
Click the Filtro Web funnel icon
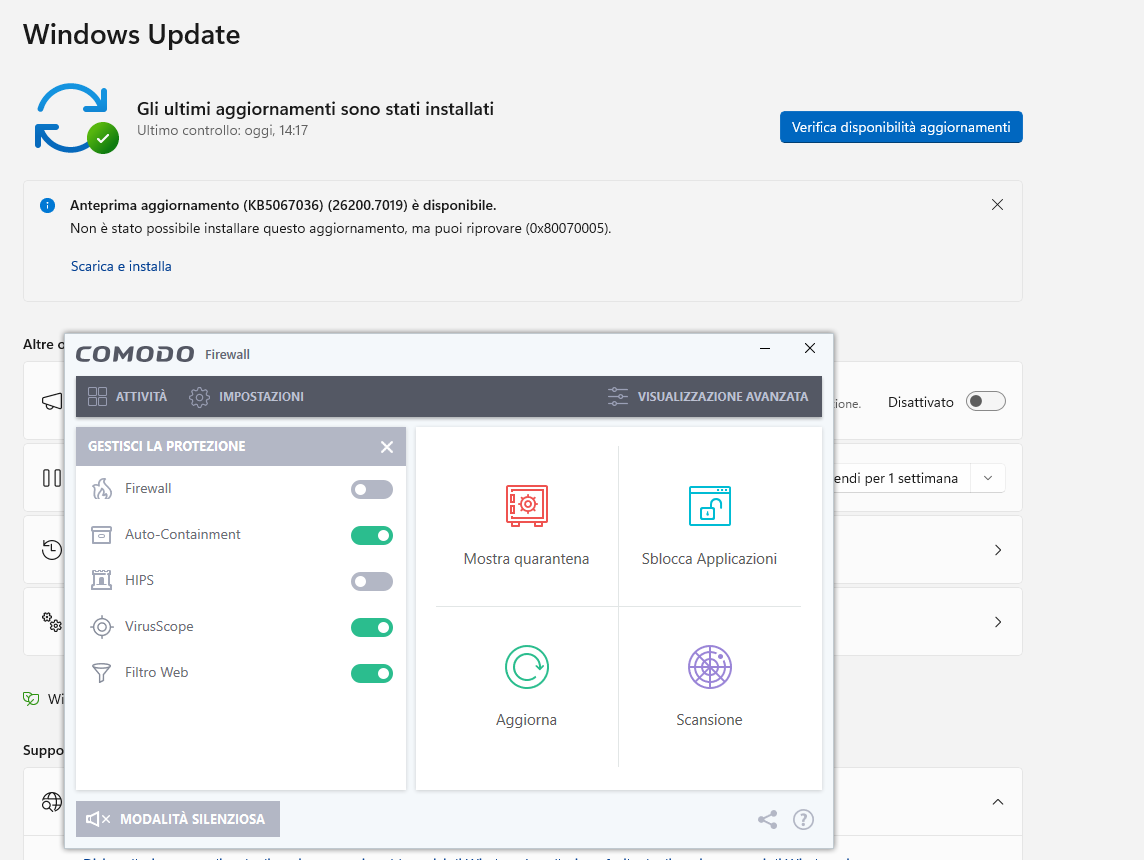102,673
